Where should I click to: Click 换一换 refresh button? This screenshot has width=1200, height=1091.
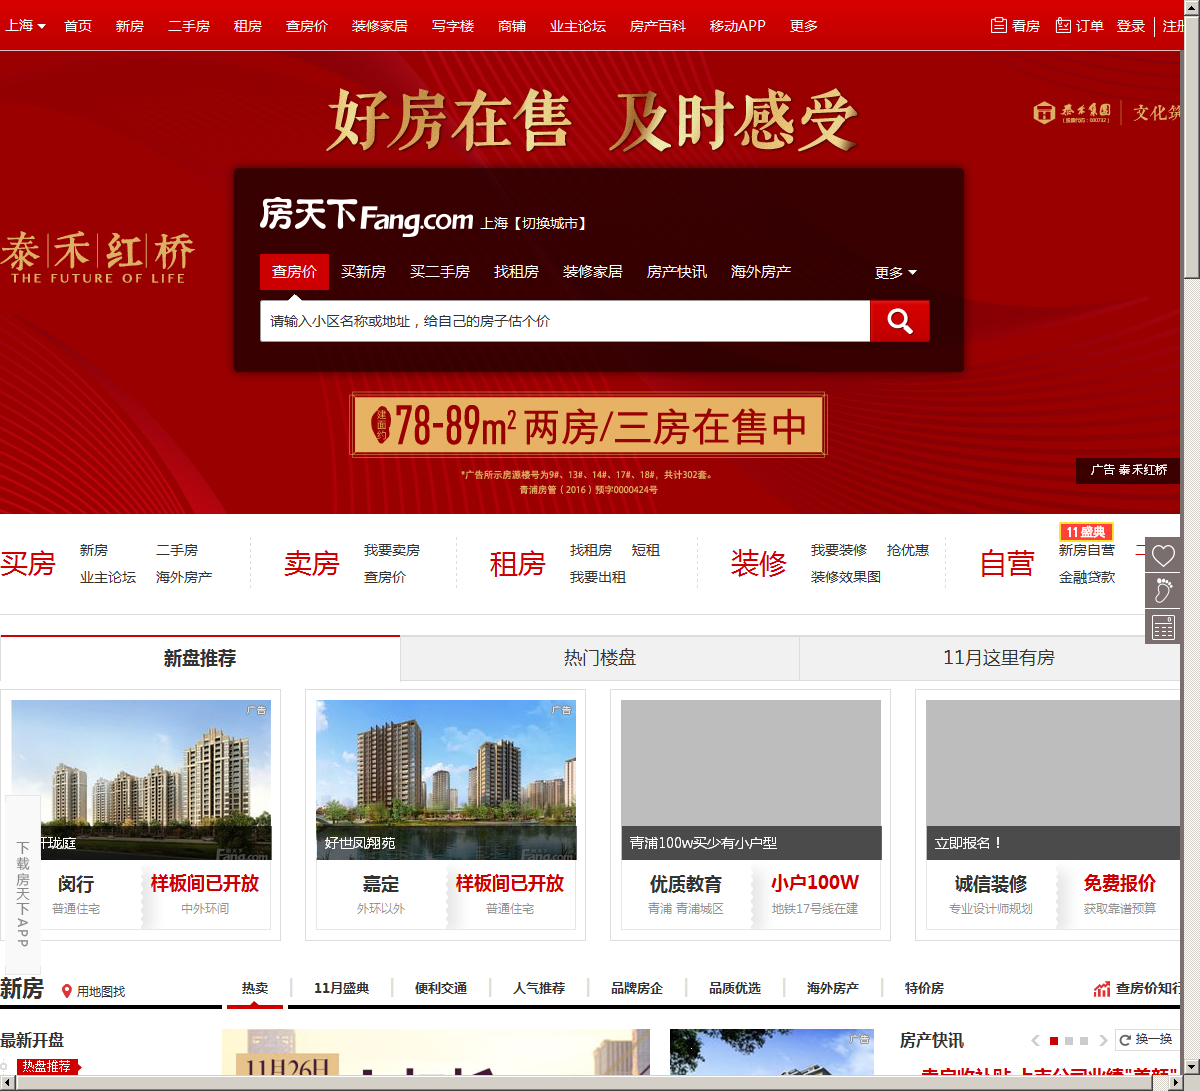pyautogui.click(x=1146, y=1040)
